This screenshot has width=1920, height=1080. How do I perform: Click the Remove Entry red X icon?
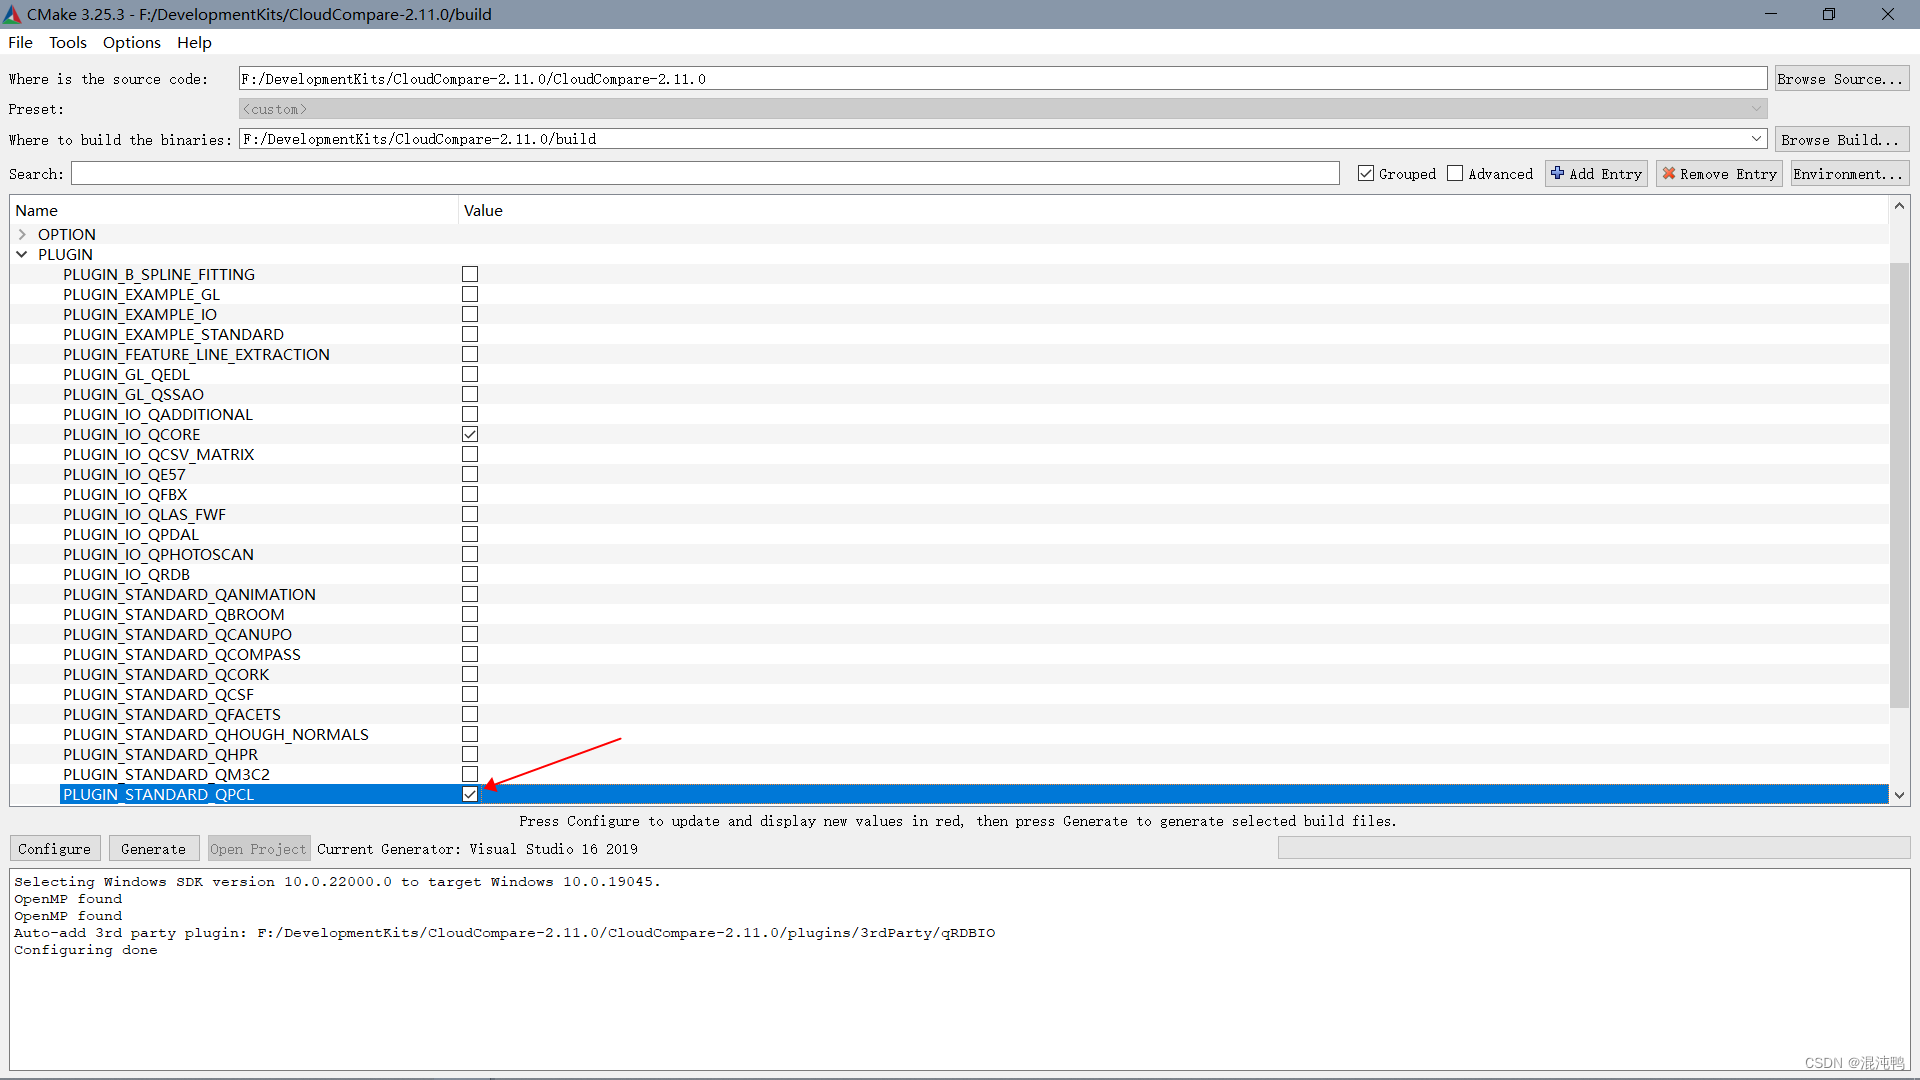[x=1668, y=173]
